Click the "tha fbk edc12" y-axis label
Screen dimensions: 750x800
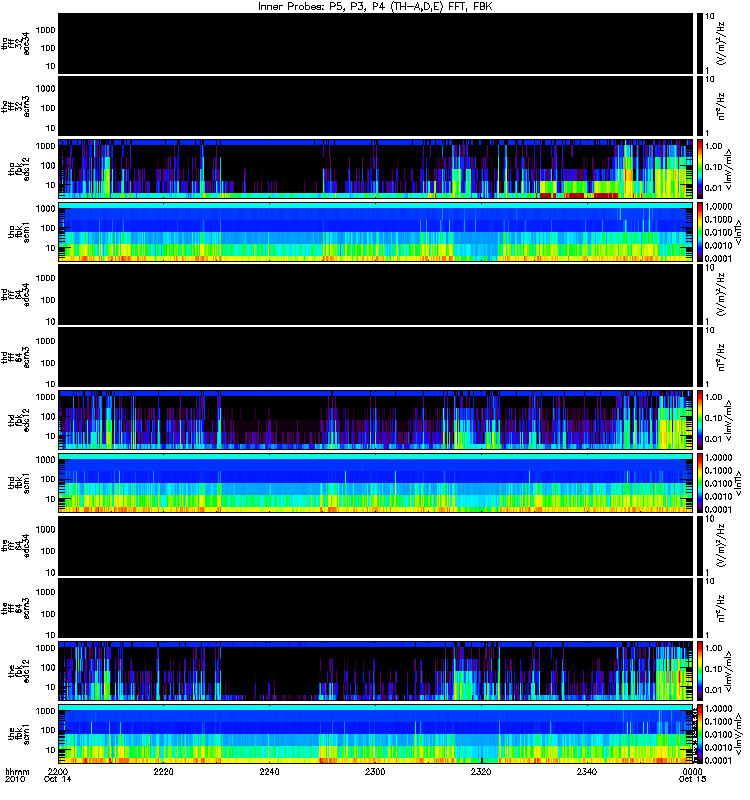point(19,169)
